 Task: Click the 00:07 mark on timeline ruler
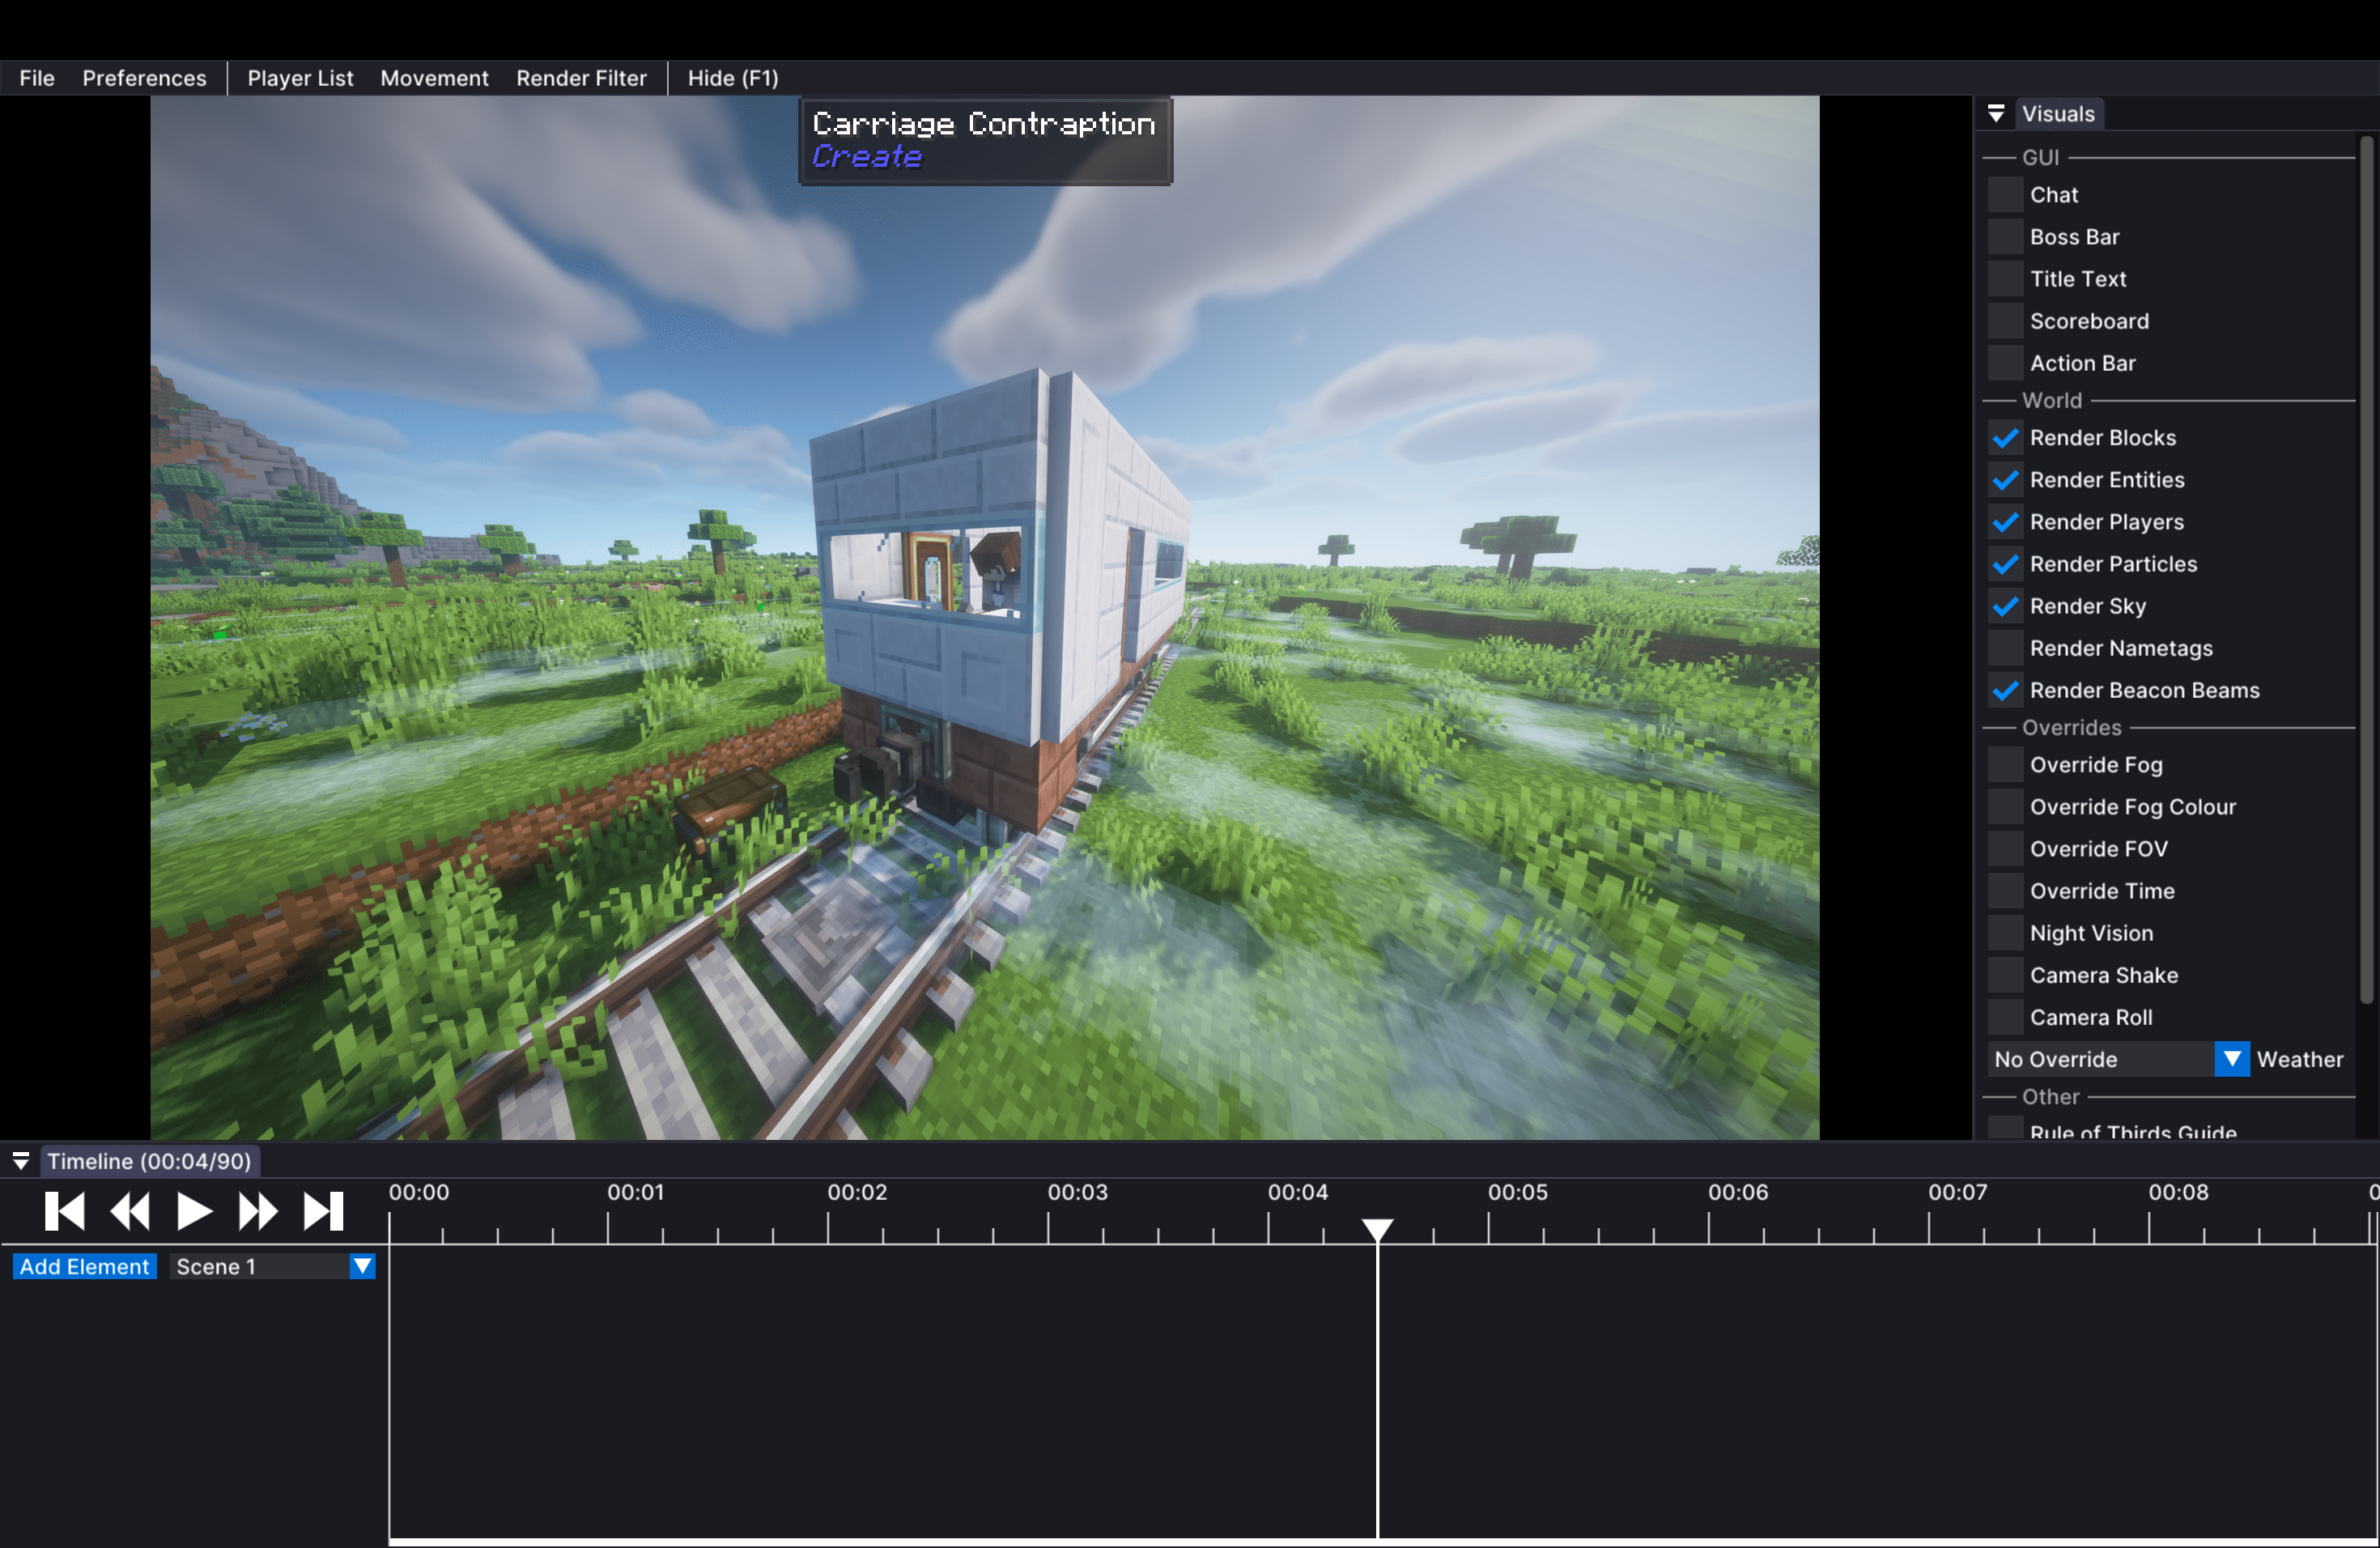[x=1958, y=1192]
